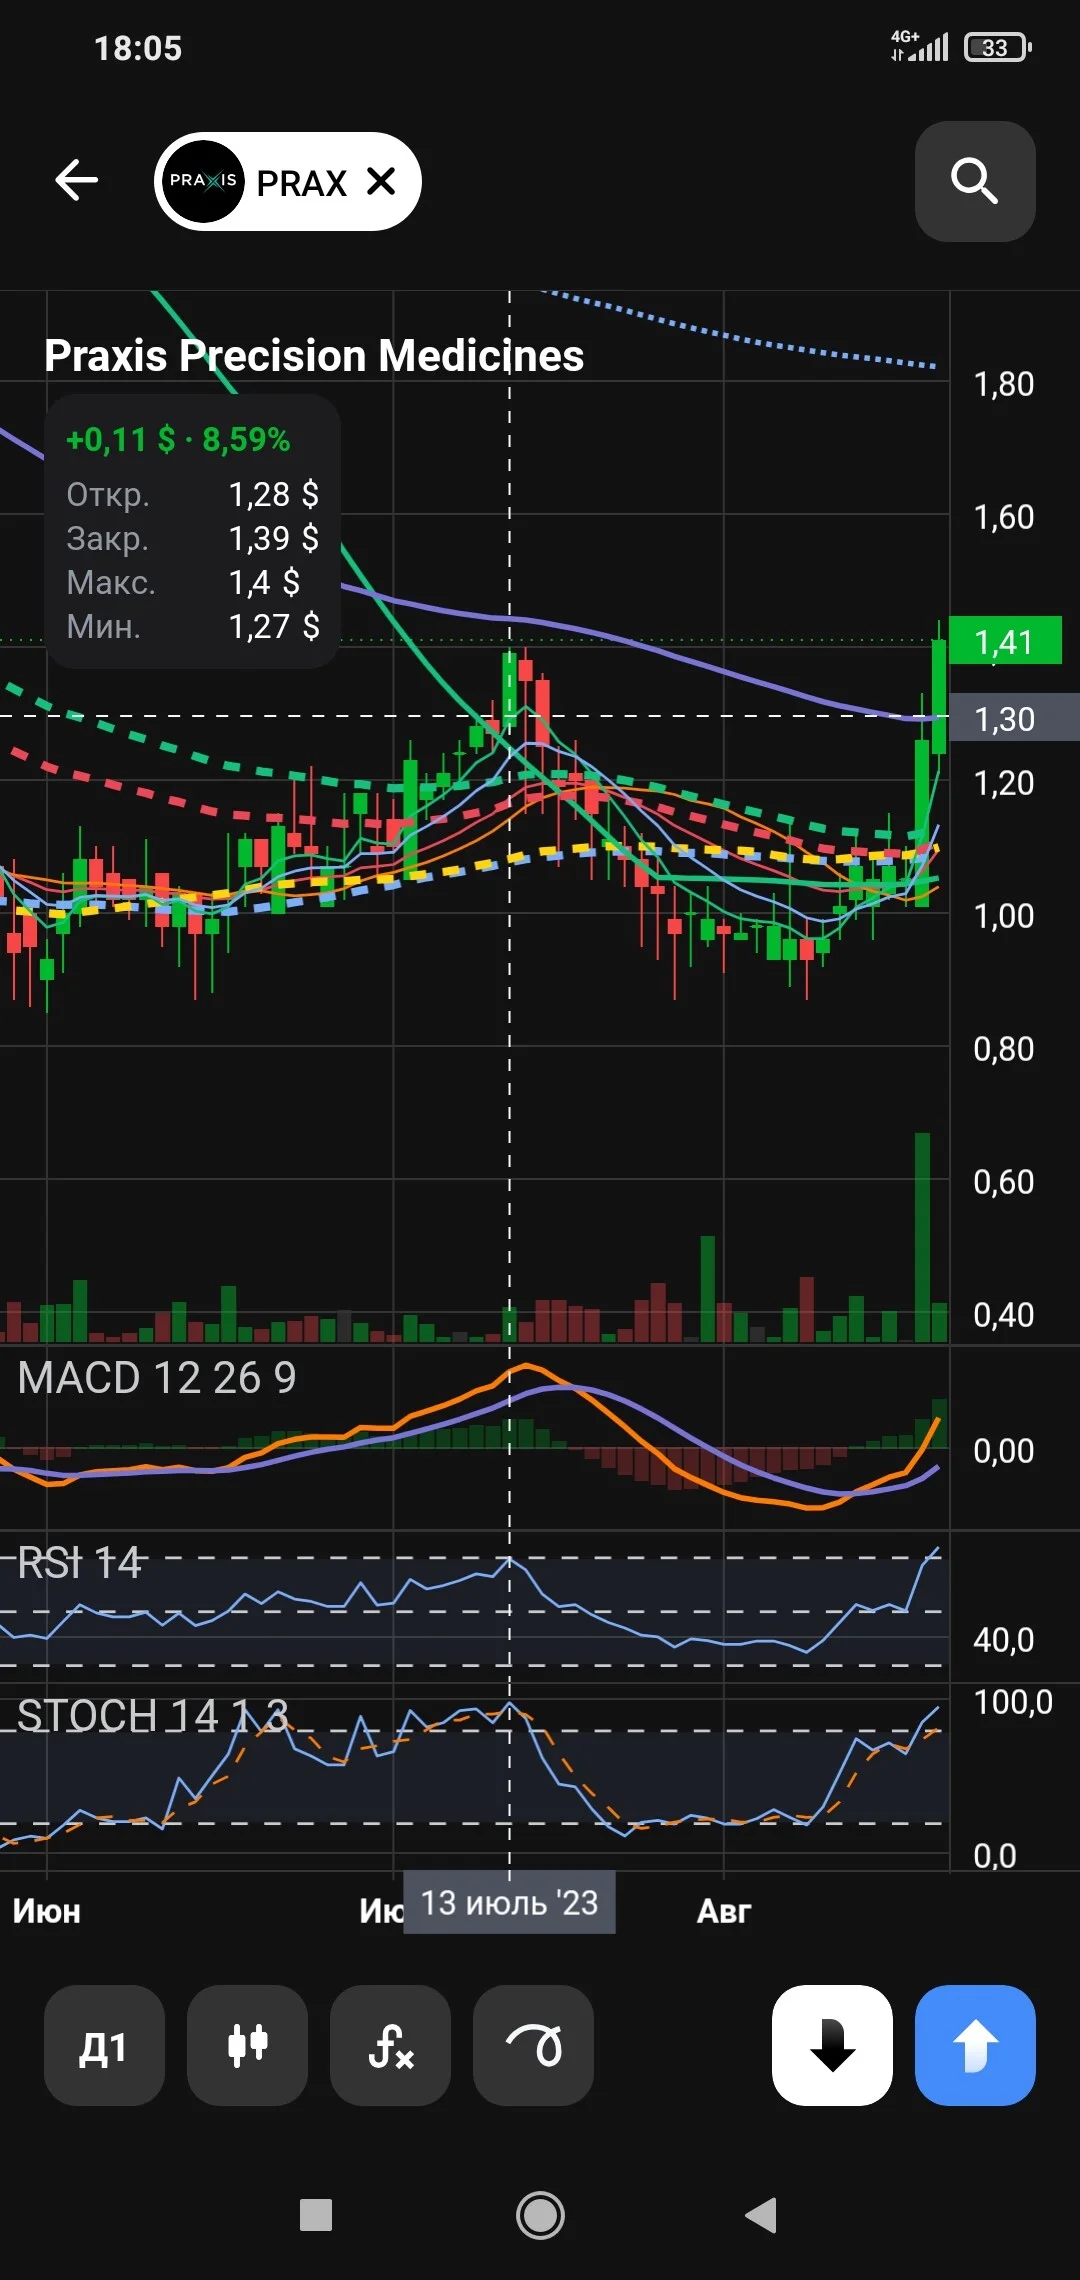Remove the PRAX ticker chip
Screen dimensions: 1080x2280
(381, 181)
